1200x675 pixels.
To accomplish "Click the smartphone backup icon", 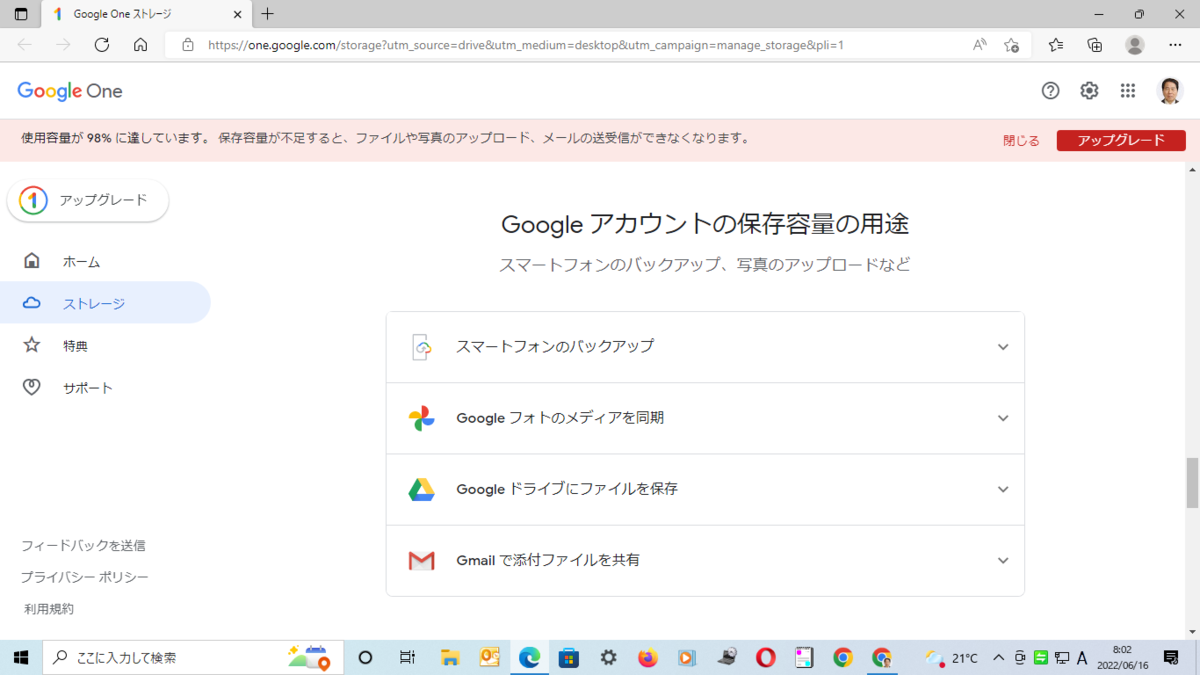I will click(422, 347).
